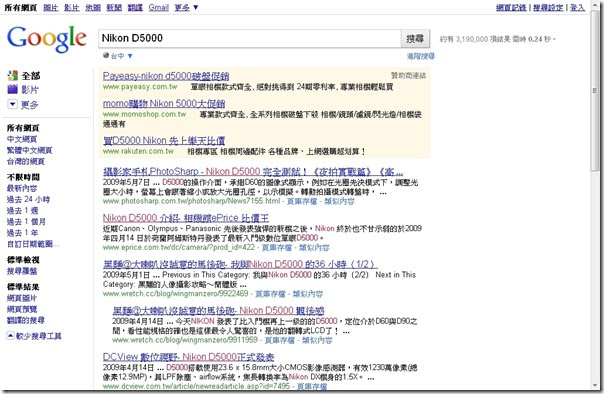Click the scrollbar down arrow
Screen dimensions: 604x394
(x=595, y=386)
